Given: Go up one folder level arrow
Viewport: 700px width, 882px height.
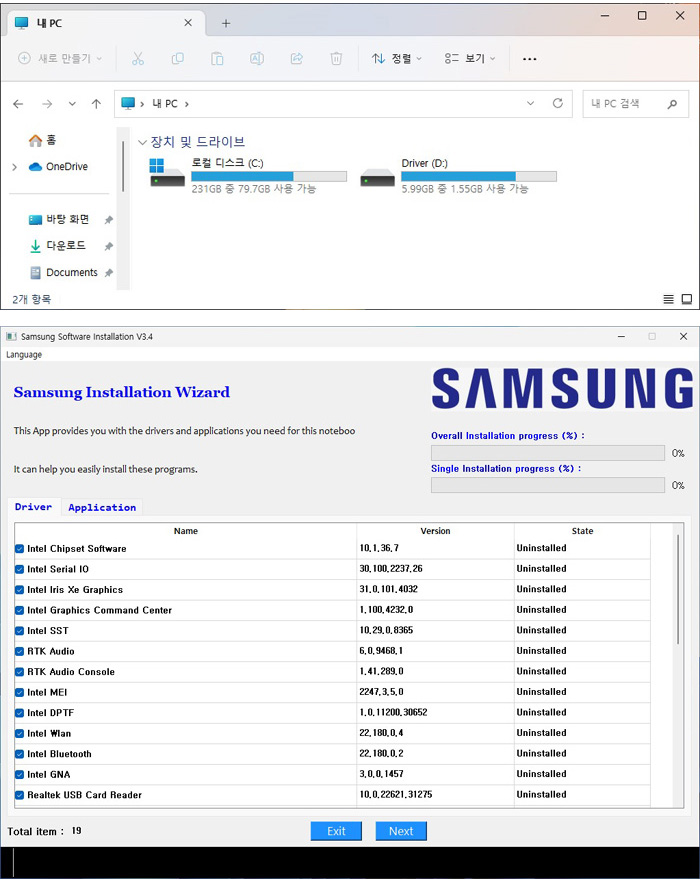Looking at the screenshot, I should 96,104.
